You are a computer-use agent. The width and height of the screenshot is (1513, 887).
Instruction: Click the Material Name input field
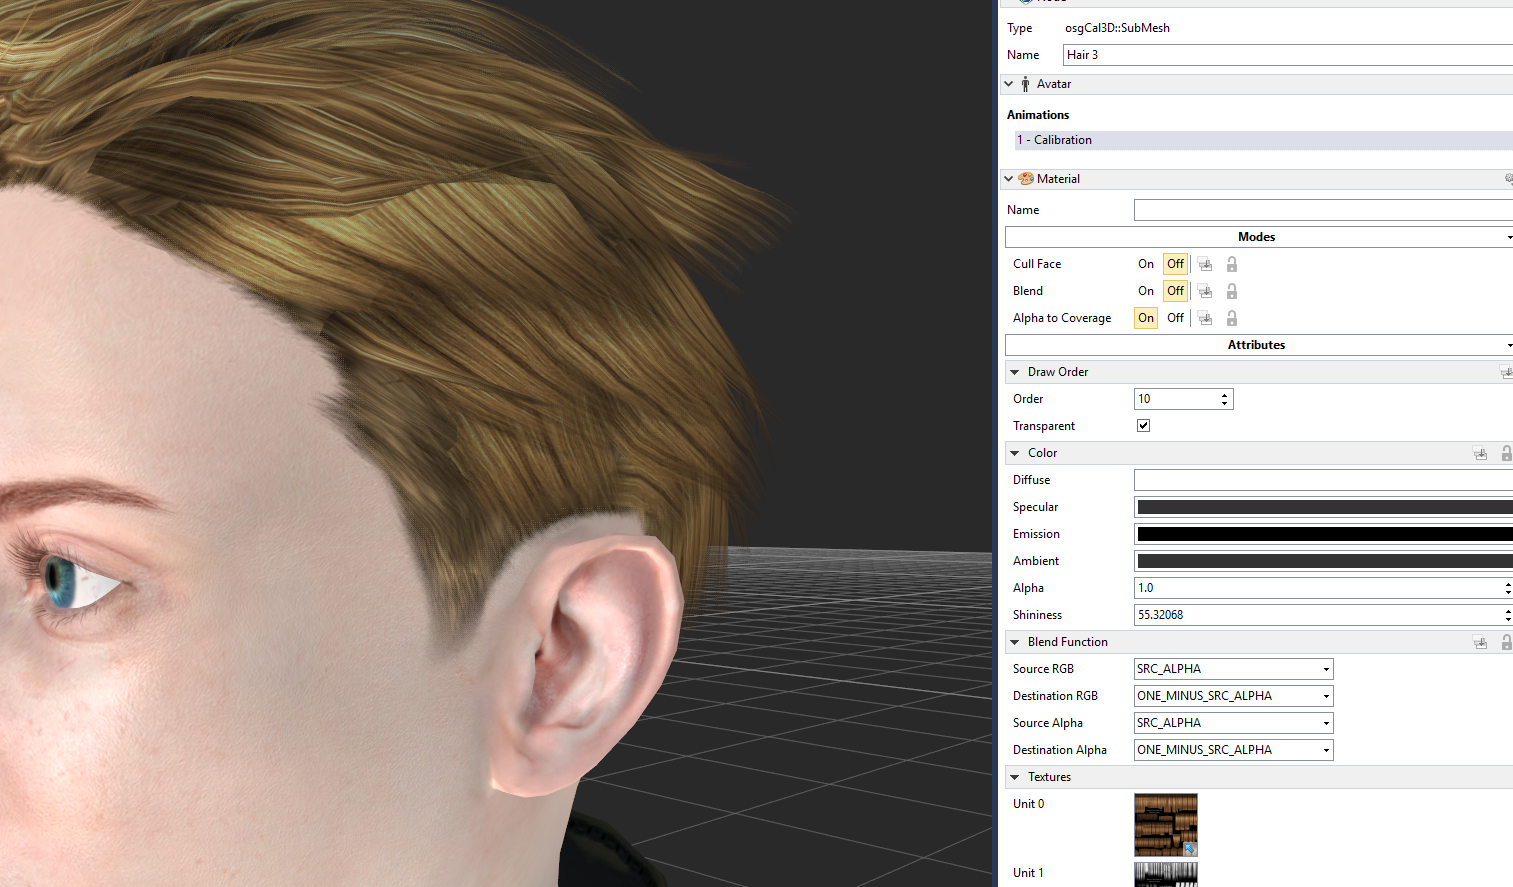point(1323,210)
